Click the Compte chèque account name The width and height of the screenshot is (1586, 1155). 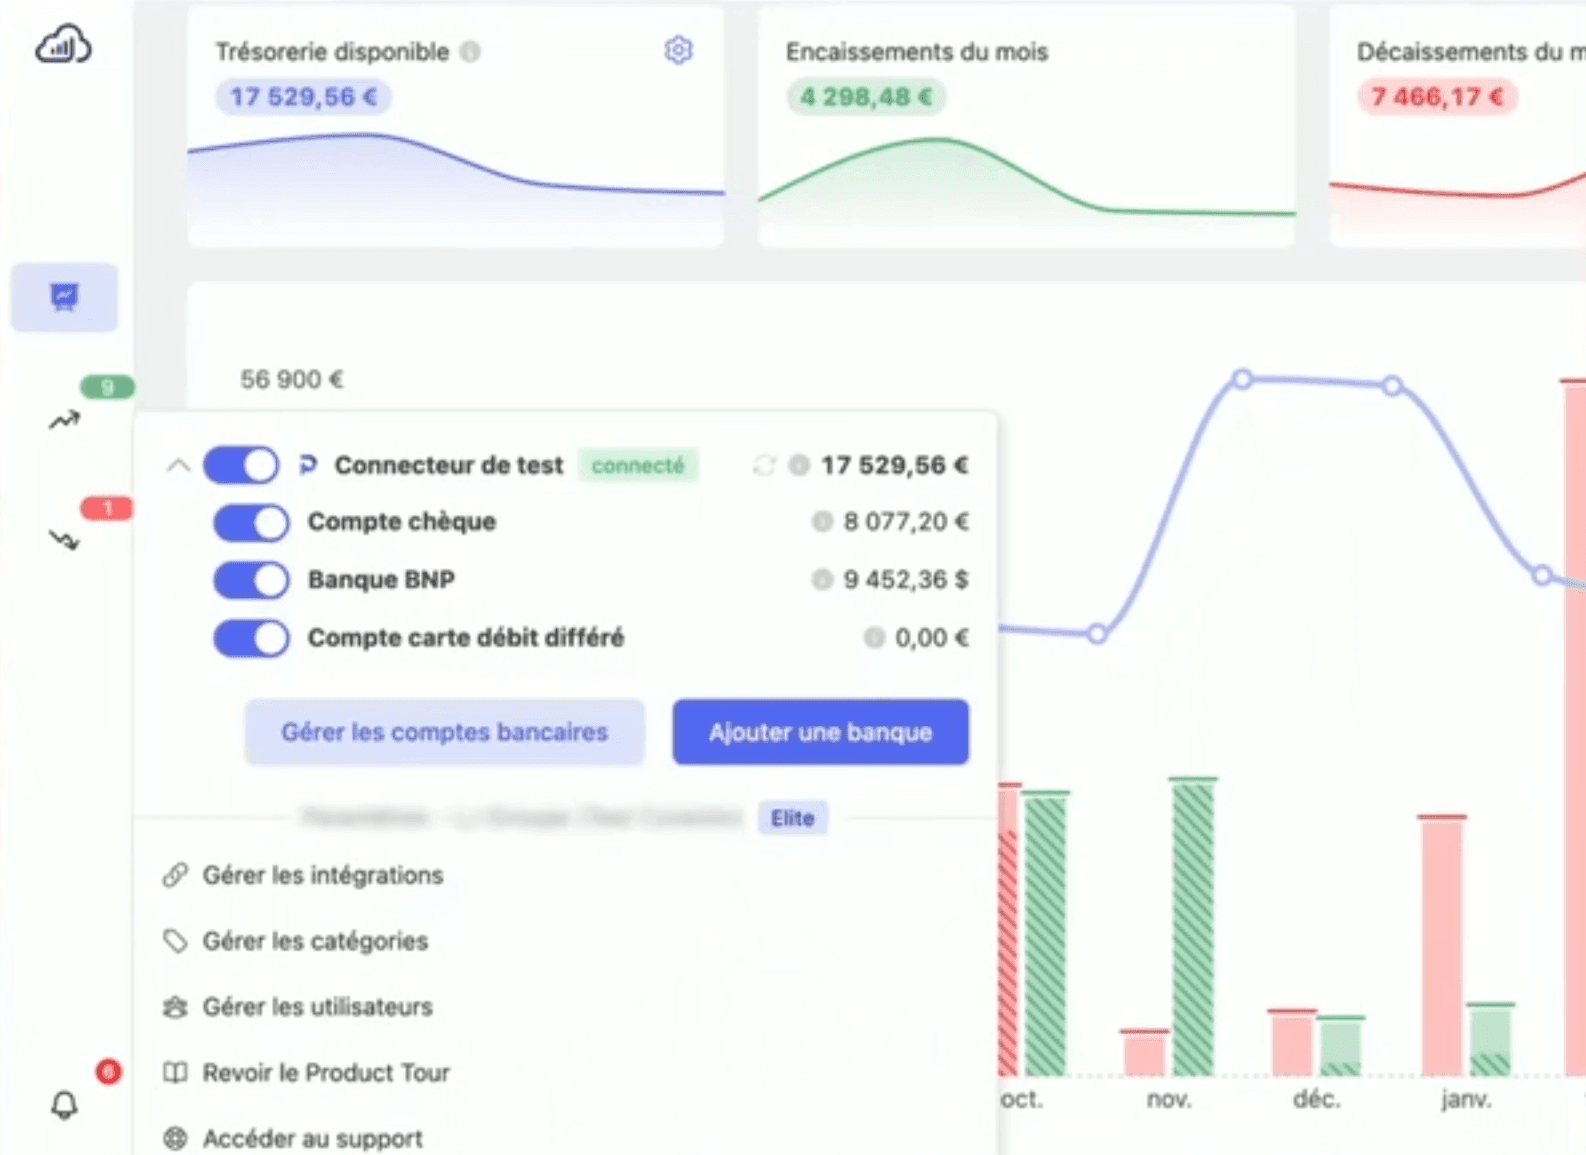click(x=402, y=521)
